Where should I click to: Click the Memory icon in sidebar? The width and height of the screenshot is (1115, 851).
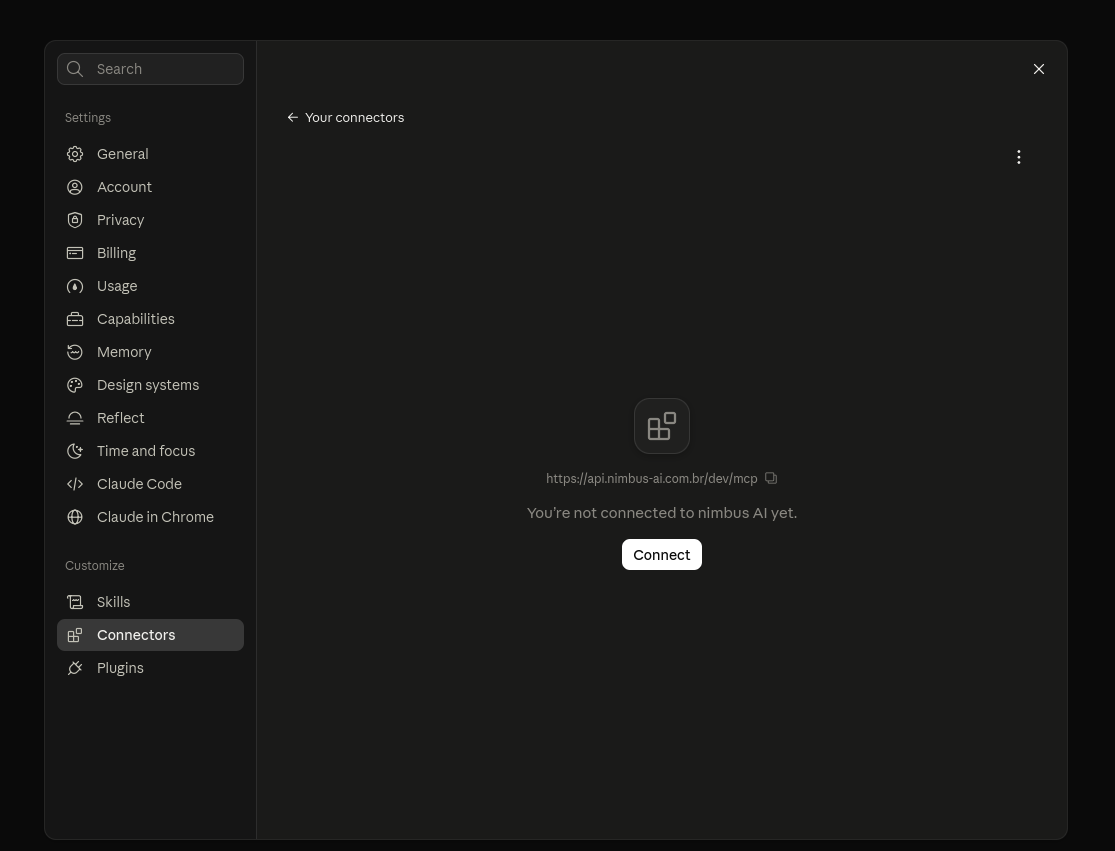pyautogui.click(x=75, y=352)
